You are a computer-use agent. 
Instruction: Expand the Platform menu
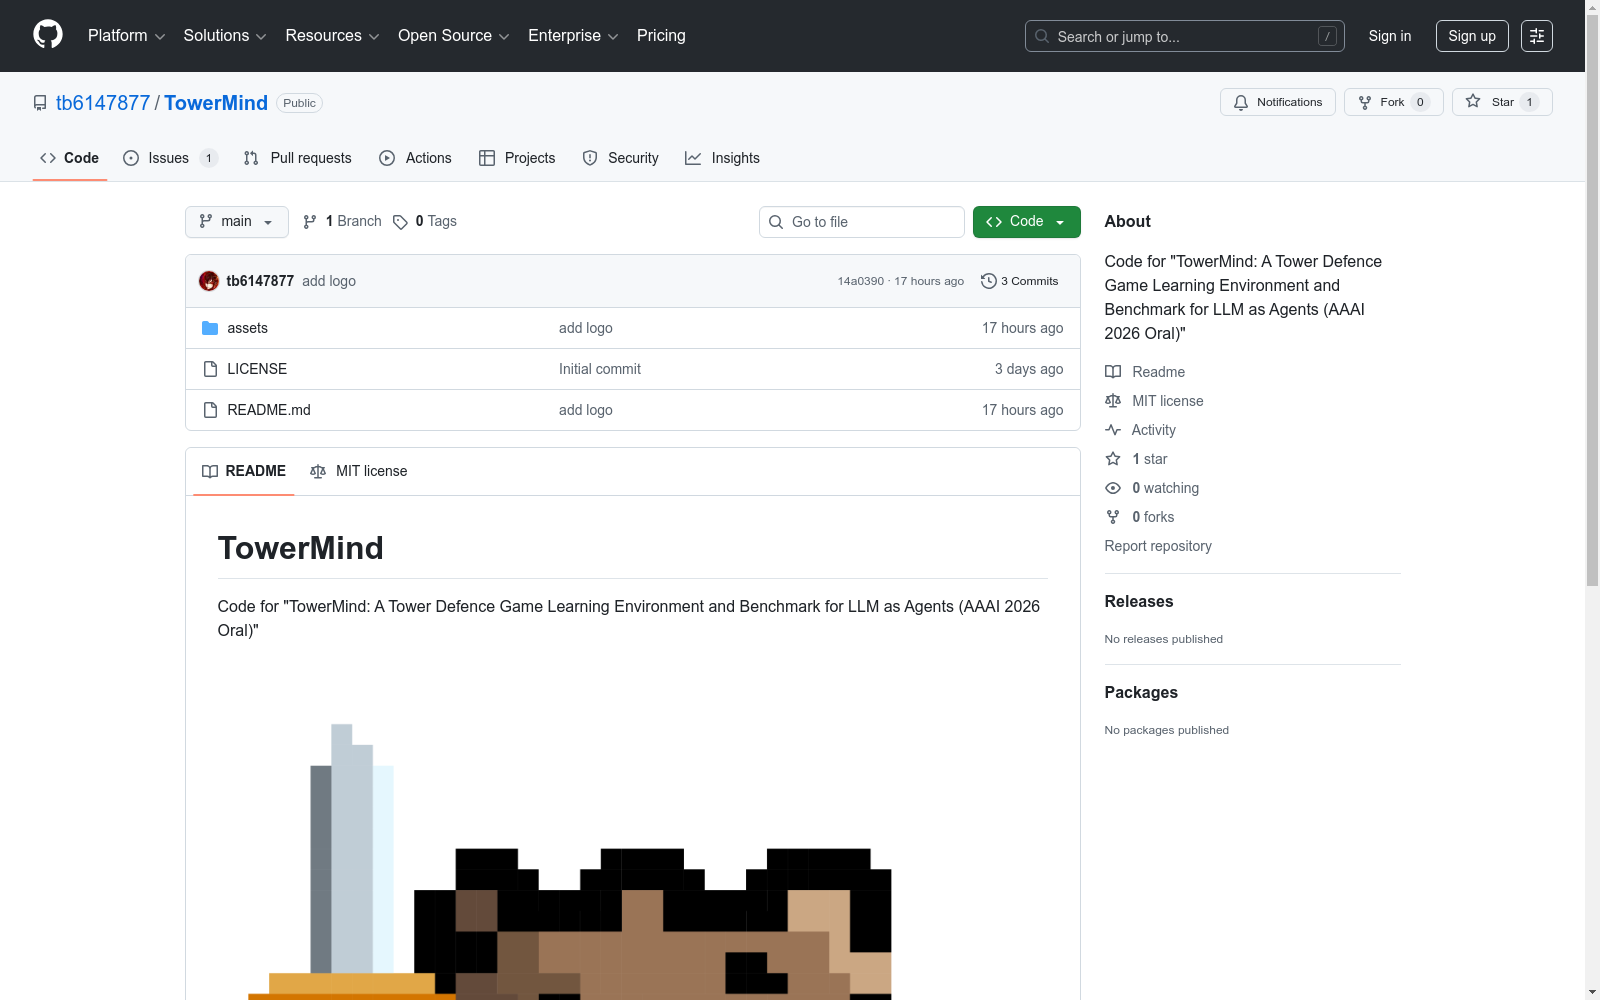pyautogui.click(x=126, y=36)
